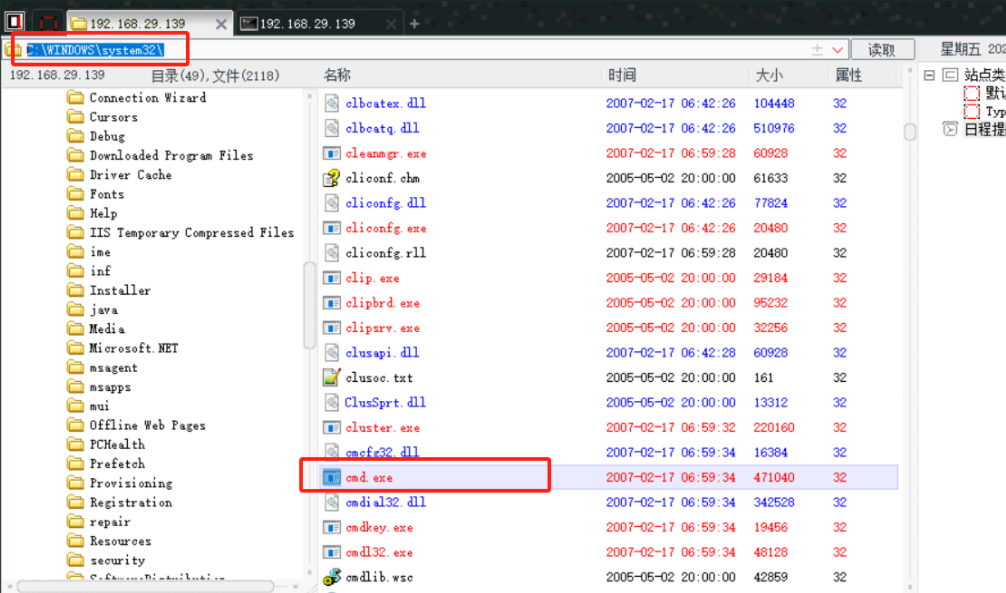The width and height of the screenshot is (1006, 593).
Task: Add a new tab with plus button
Action: 414,24
